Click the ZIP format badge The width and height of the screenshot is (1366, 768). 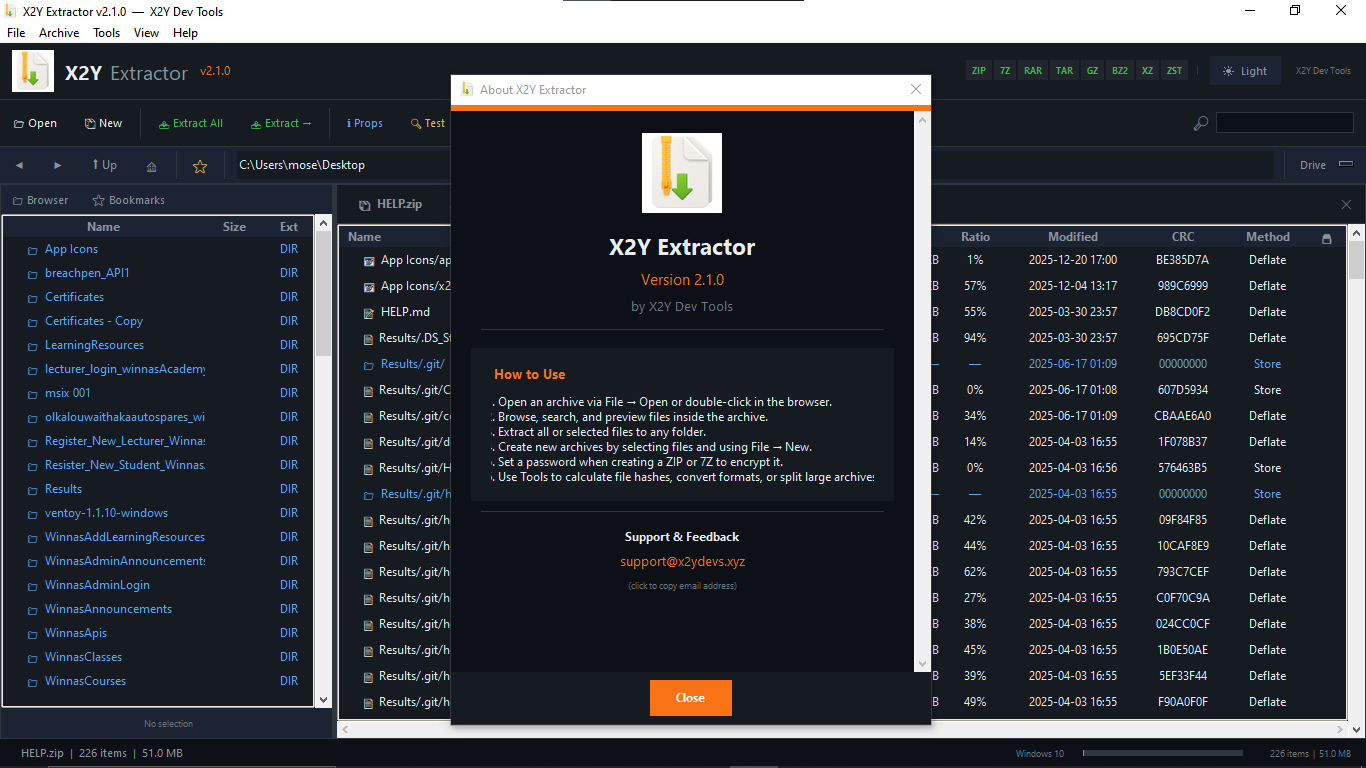click(x=979, y=71)
